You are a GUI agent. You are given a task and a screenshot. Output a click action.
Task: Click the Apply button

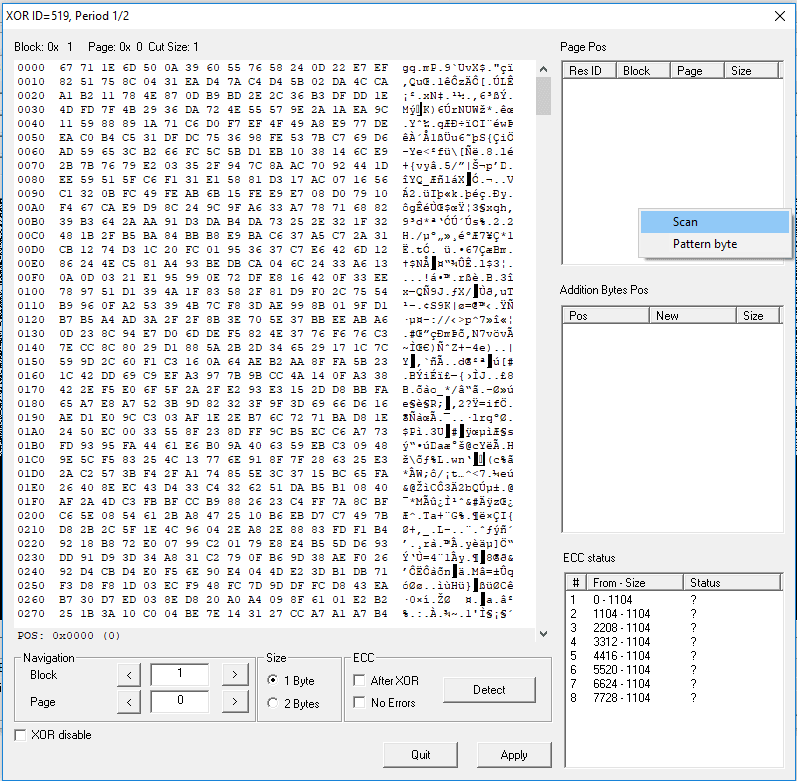point(514,755)
